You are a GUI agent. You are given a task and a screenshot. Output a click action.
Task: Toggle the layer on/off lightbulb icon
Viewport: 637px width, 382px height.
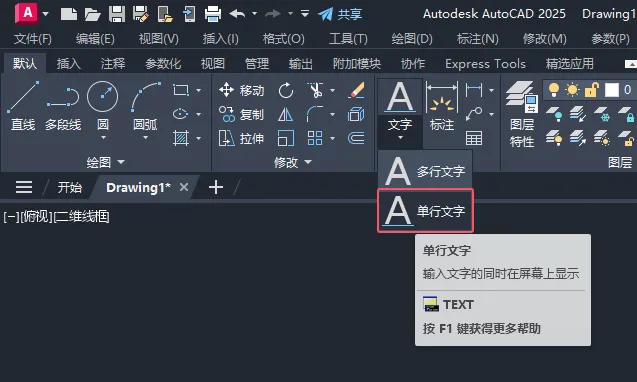(553, 89)
